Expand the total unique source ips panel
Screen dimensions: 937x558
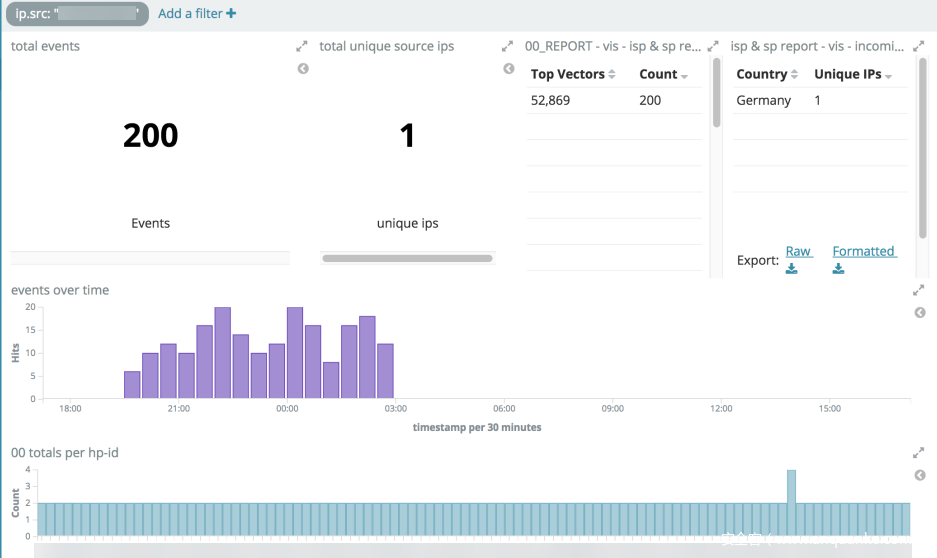pos(507,47)
